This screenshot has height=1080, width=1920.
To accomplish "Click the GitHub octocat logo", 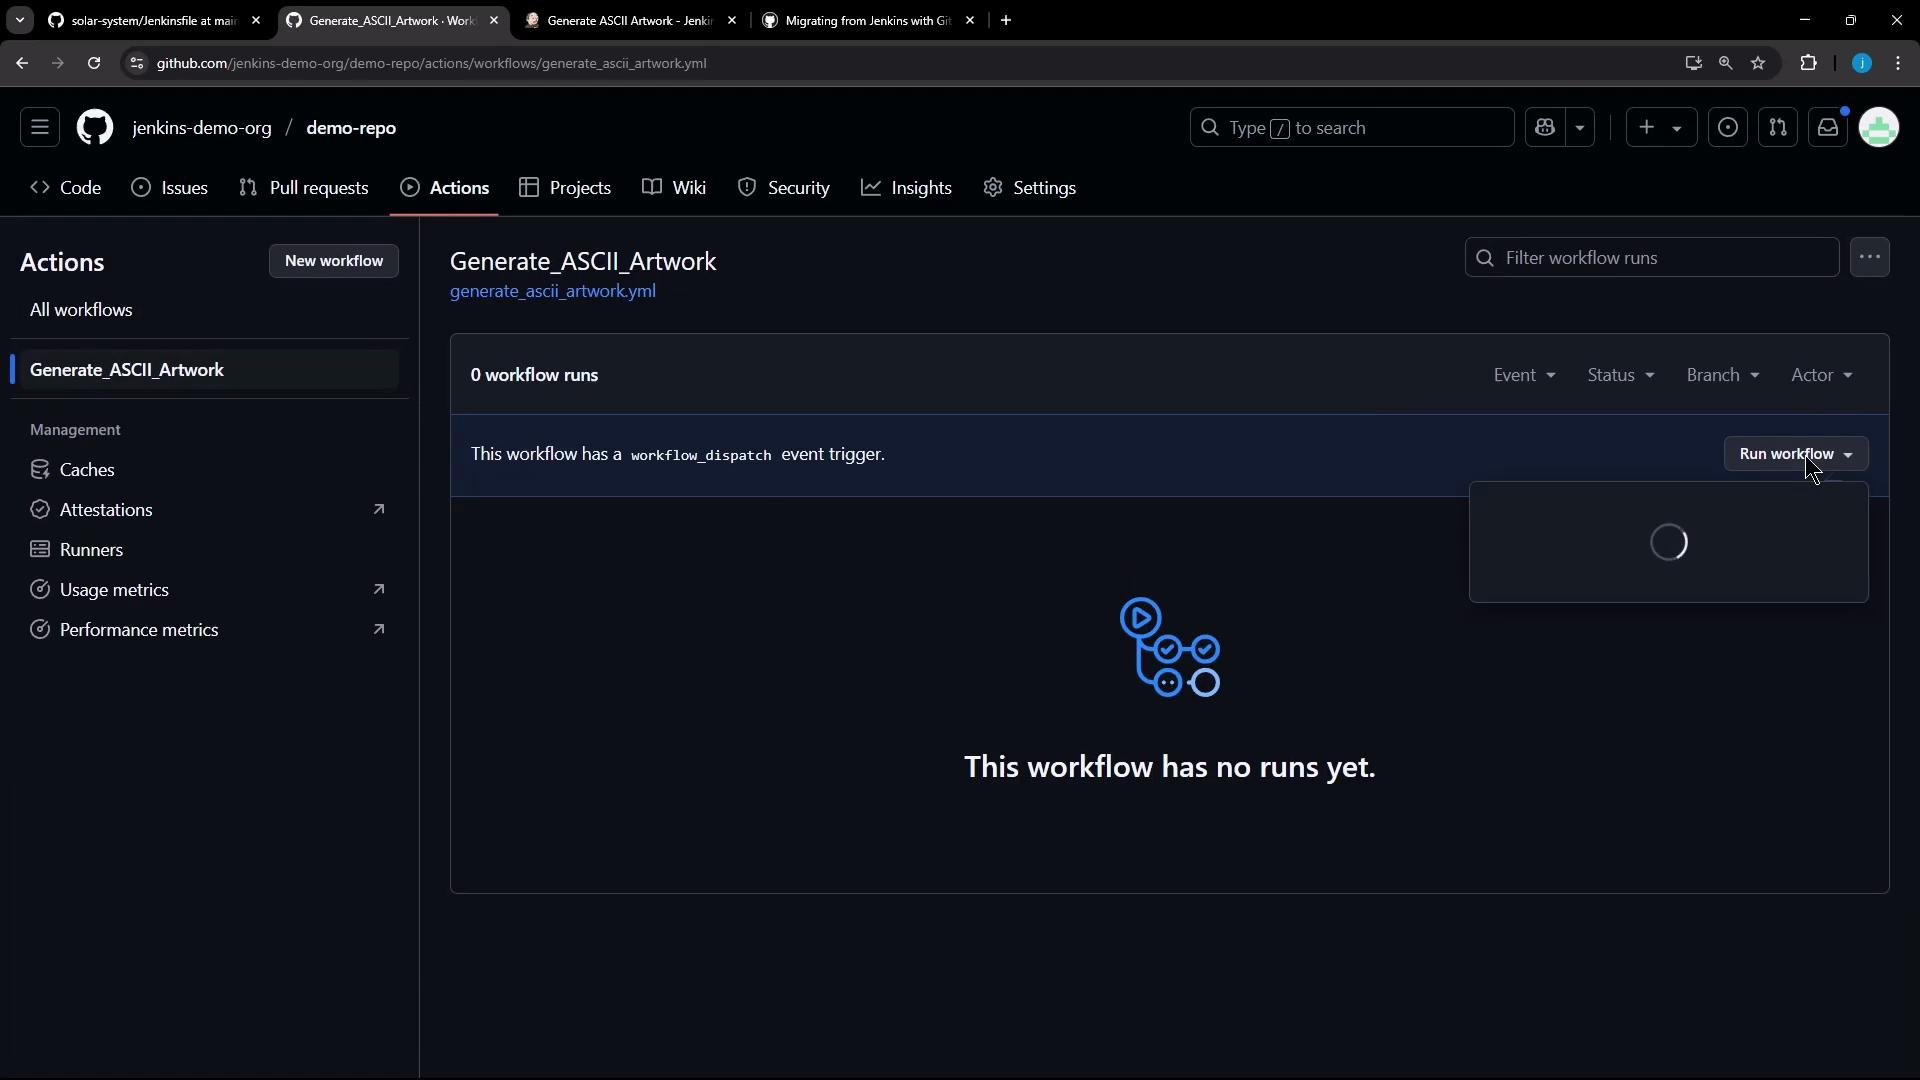I will point(95,128).
